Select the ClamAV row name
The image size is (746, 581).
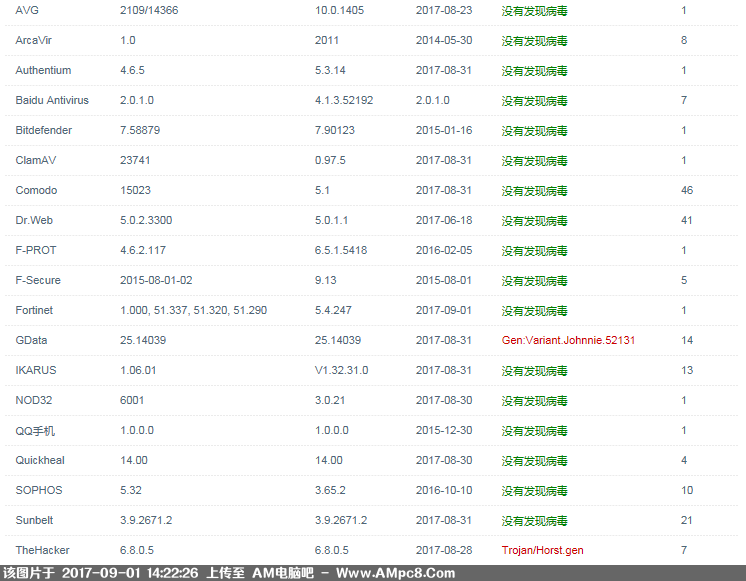[x=36, y=160]
